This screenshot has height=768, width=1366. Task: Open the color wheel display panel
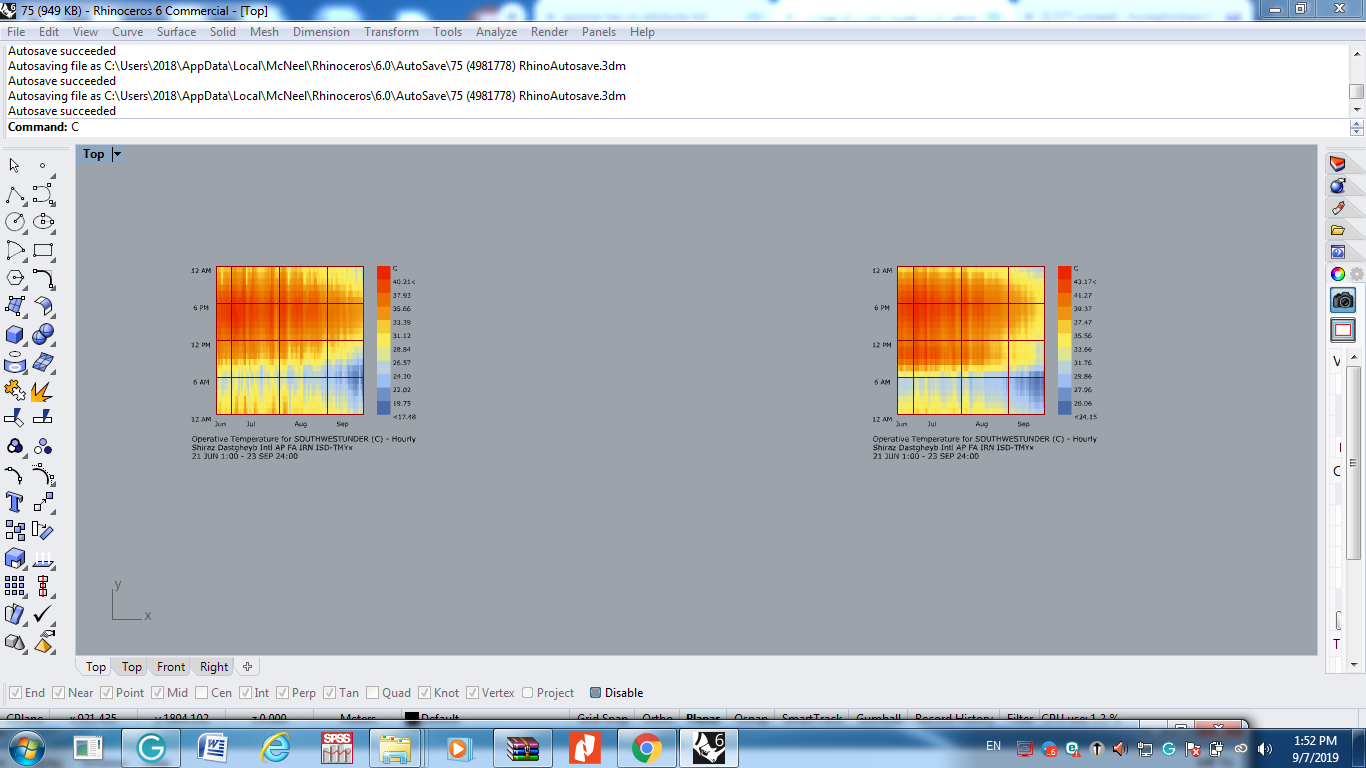[1338, 274]
